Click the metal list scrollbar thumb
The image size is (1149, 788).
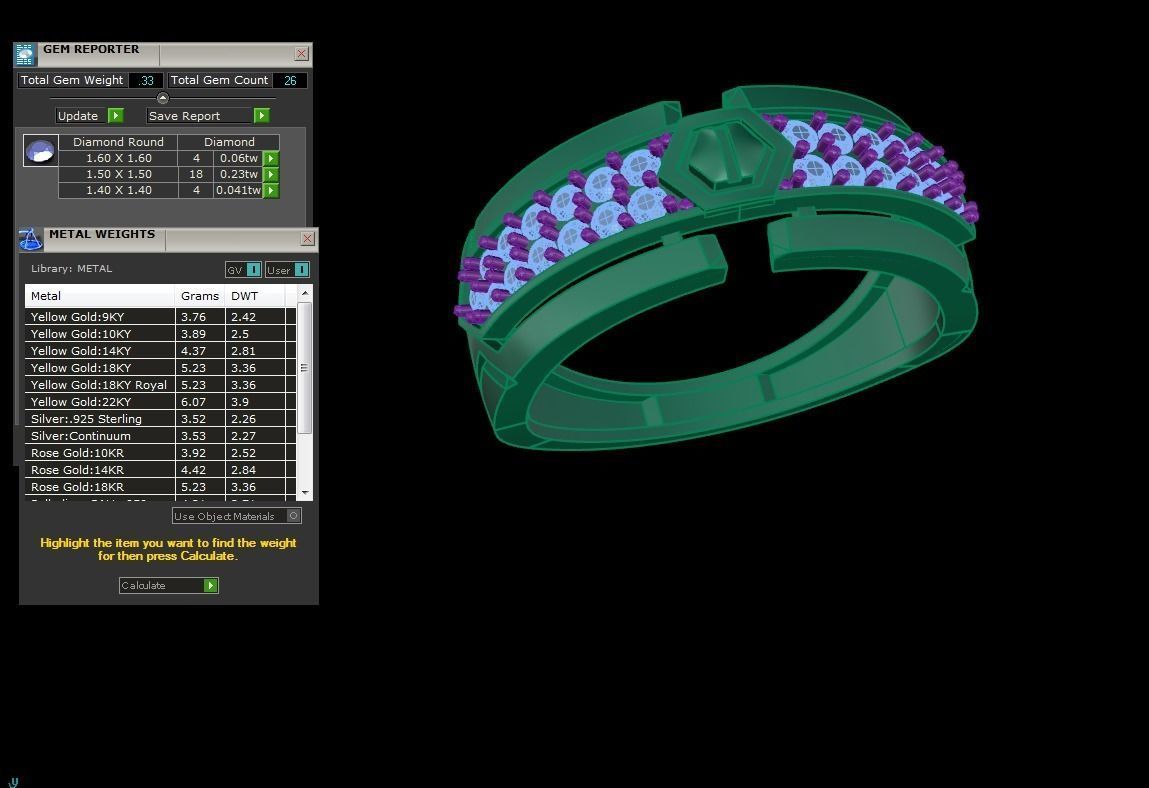(305, 367)
